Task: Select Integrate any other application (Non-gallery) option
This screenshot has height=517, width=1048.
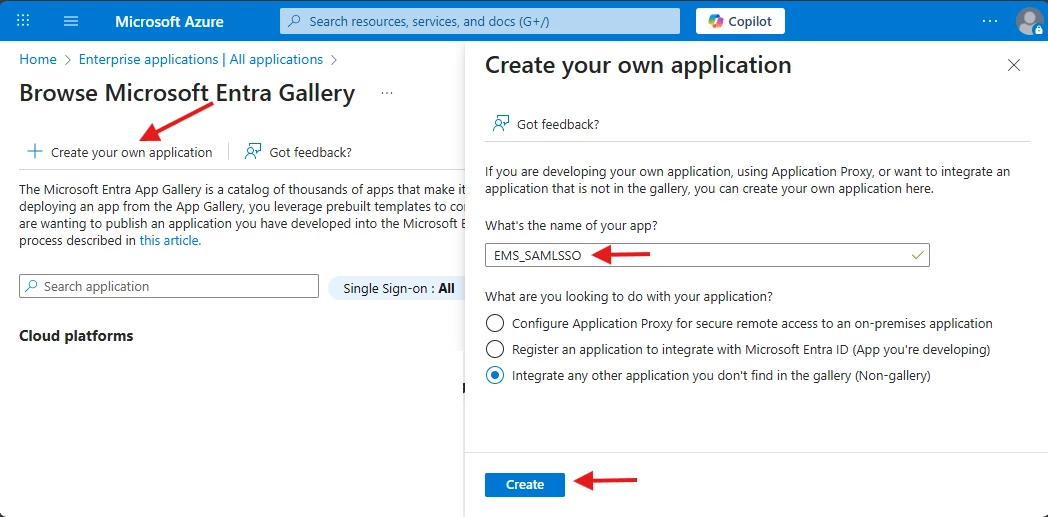Action: coord(495,375)
